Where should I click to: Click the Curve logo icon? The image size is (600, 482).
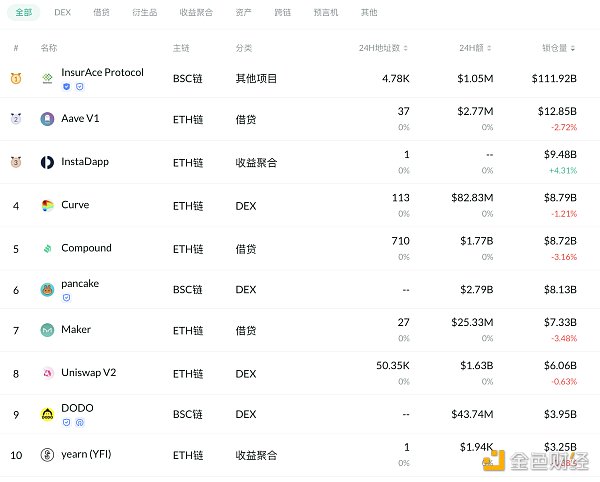click(x=47, y=205)
